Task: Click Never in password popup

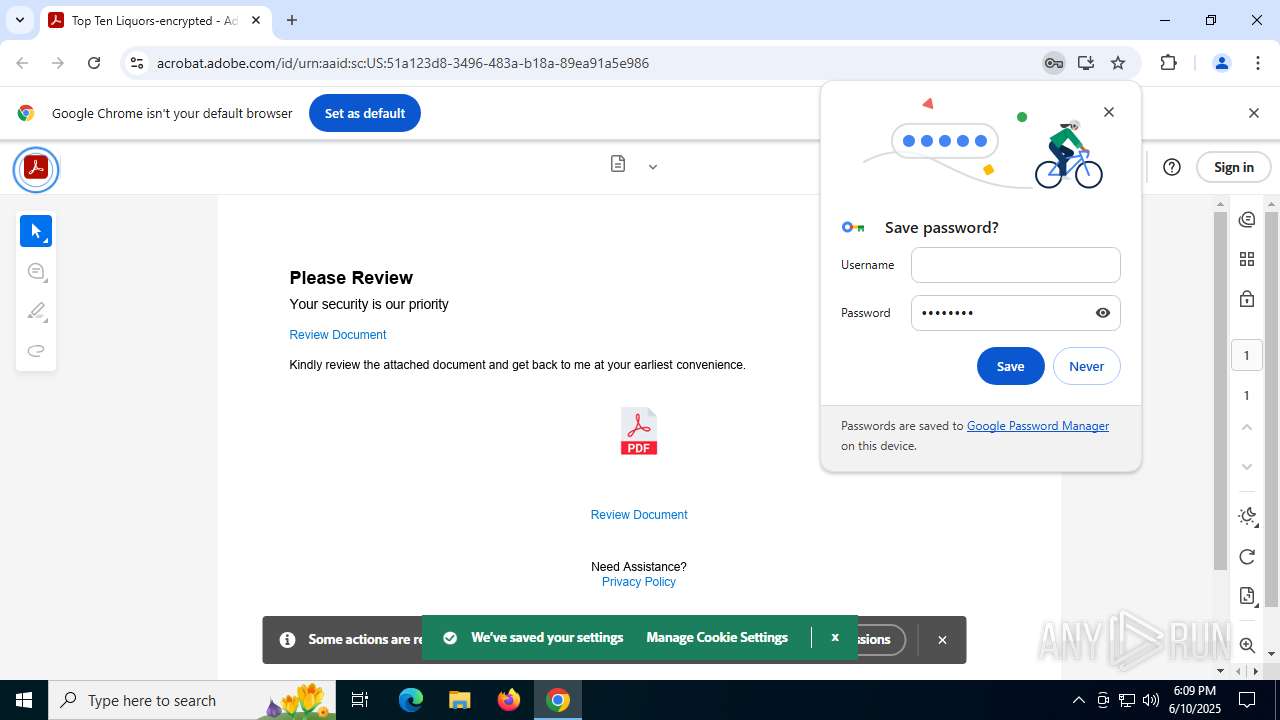Action: (x=1086, y=366)
